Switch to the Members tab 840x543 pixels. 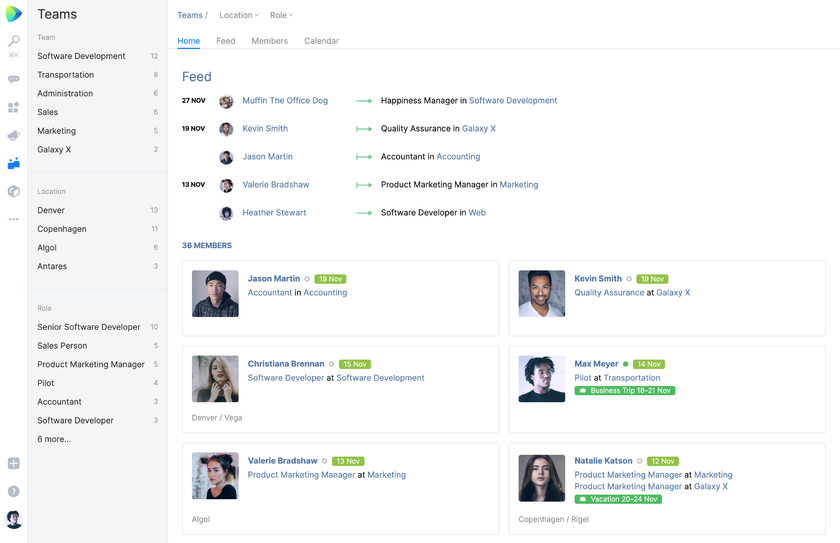click(269, 41)
